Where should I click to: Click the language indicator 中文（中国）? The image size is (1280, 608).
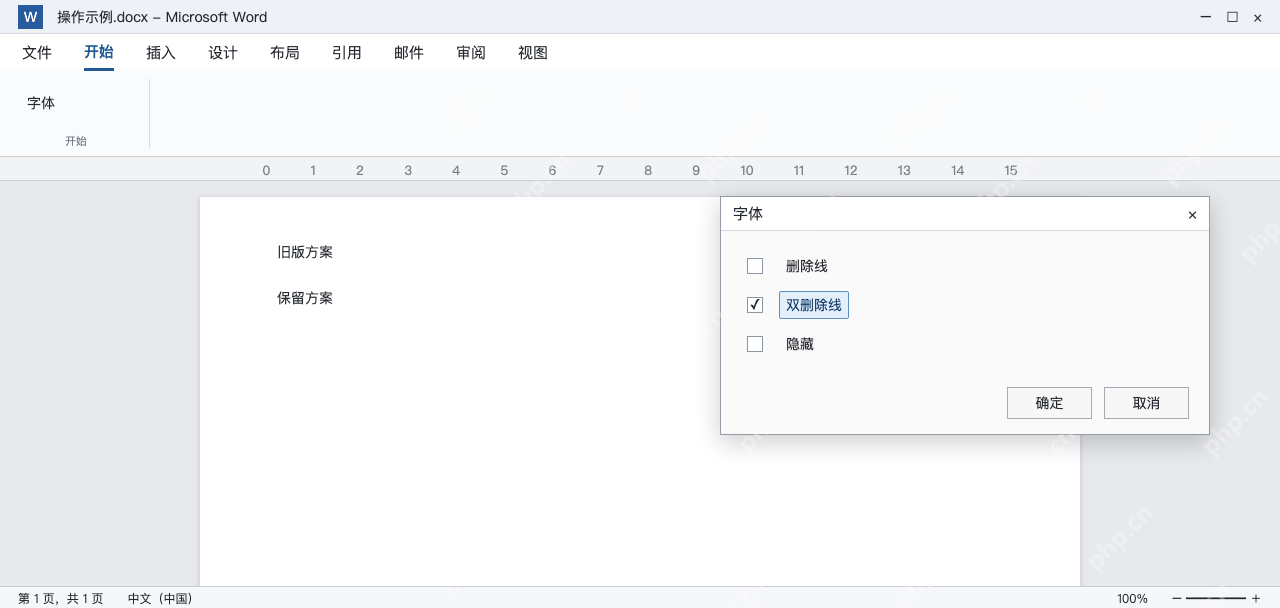(160, 598)
